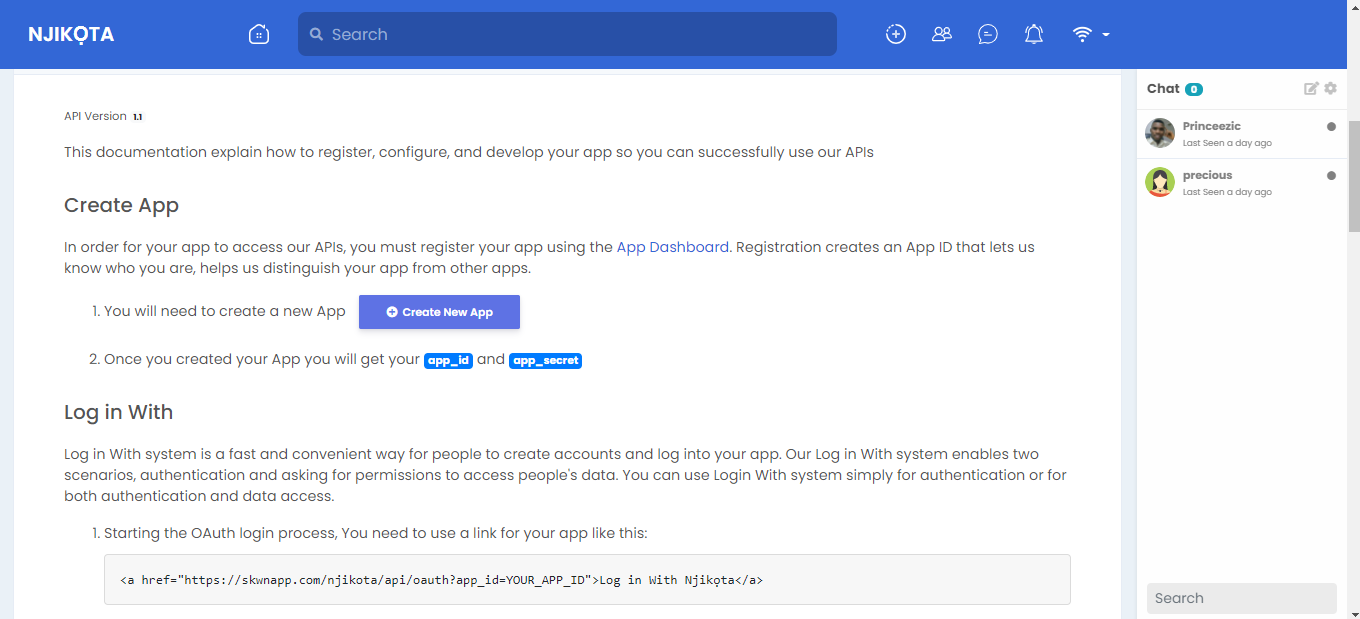Click the Log in With heading

pos(118,412)
